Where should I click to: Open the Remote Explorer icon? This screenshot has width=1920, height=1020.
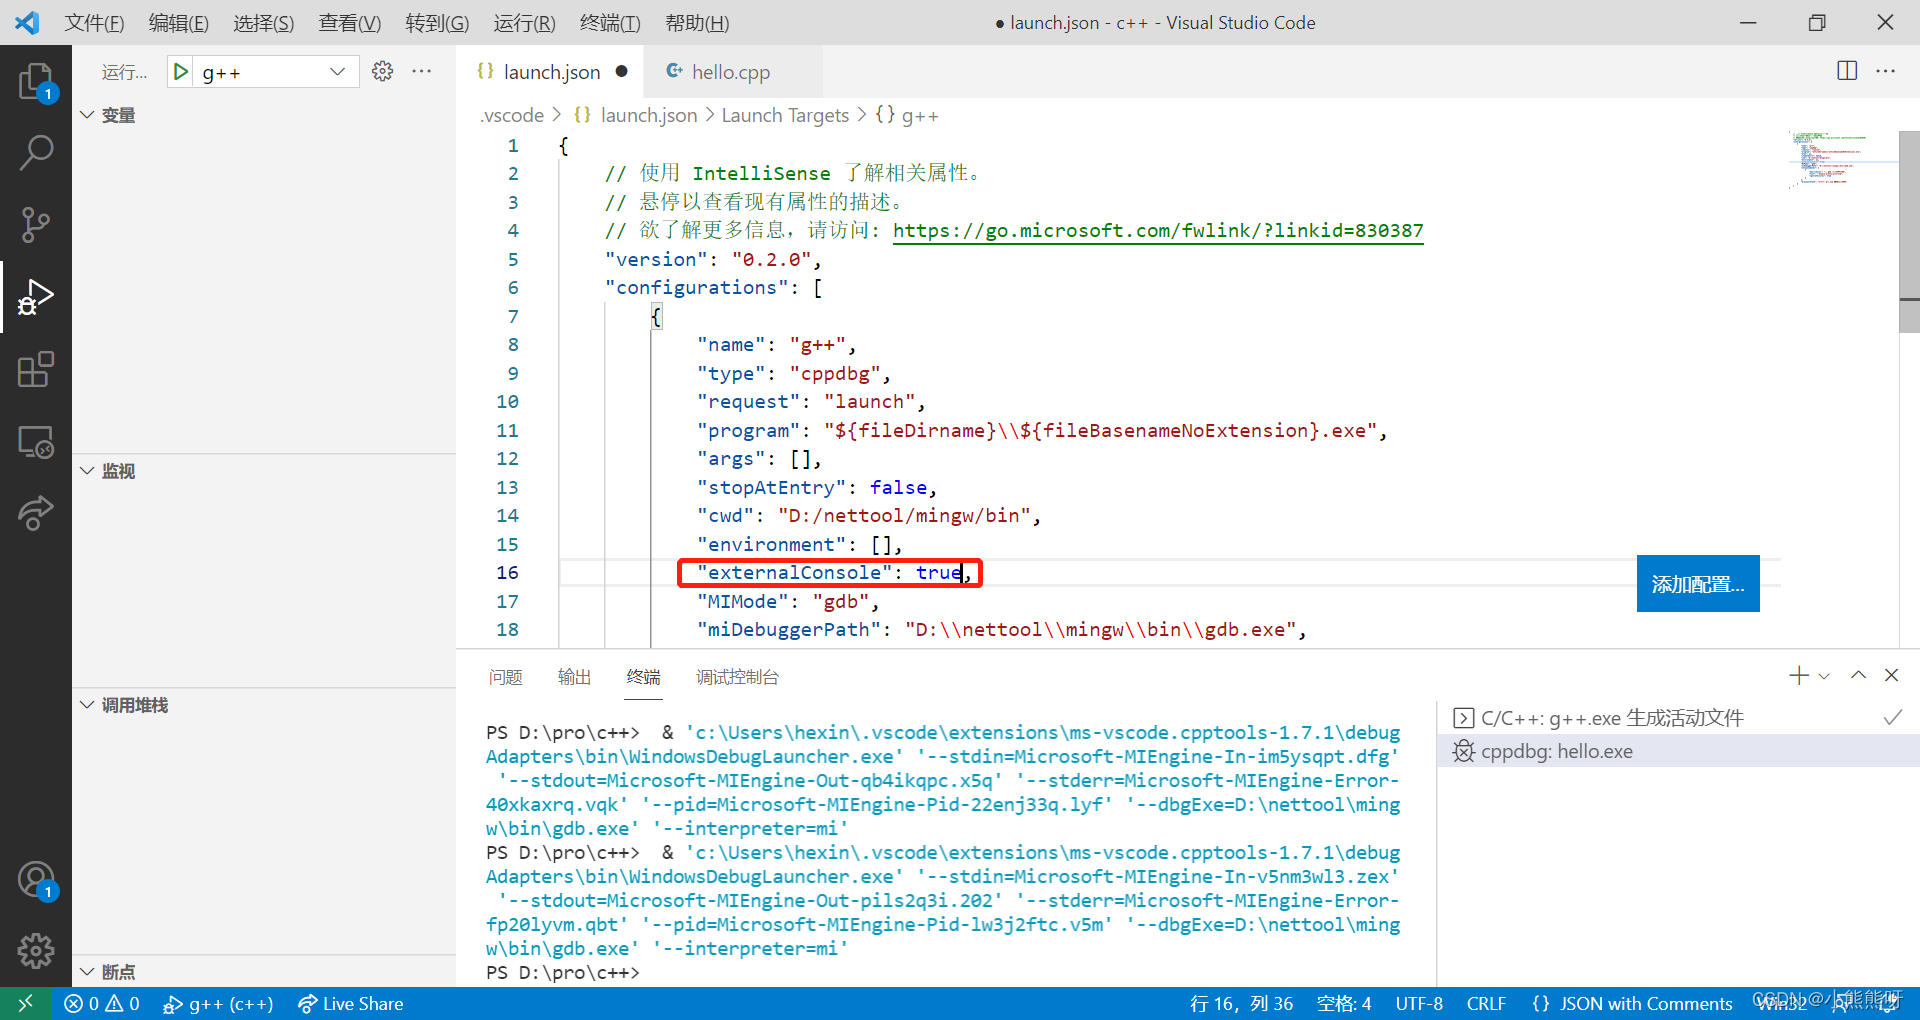click(36, 441)
